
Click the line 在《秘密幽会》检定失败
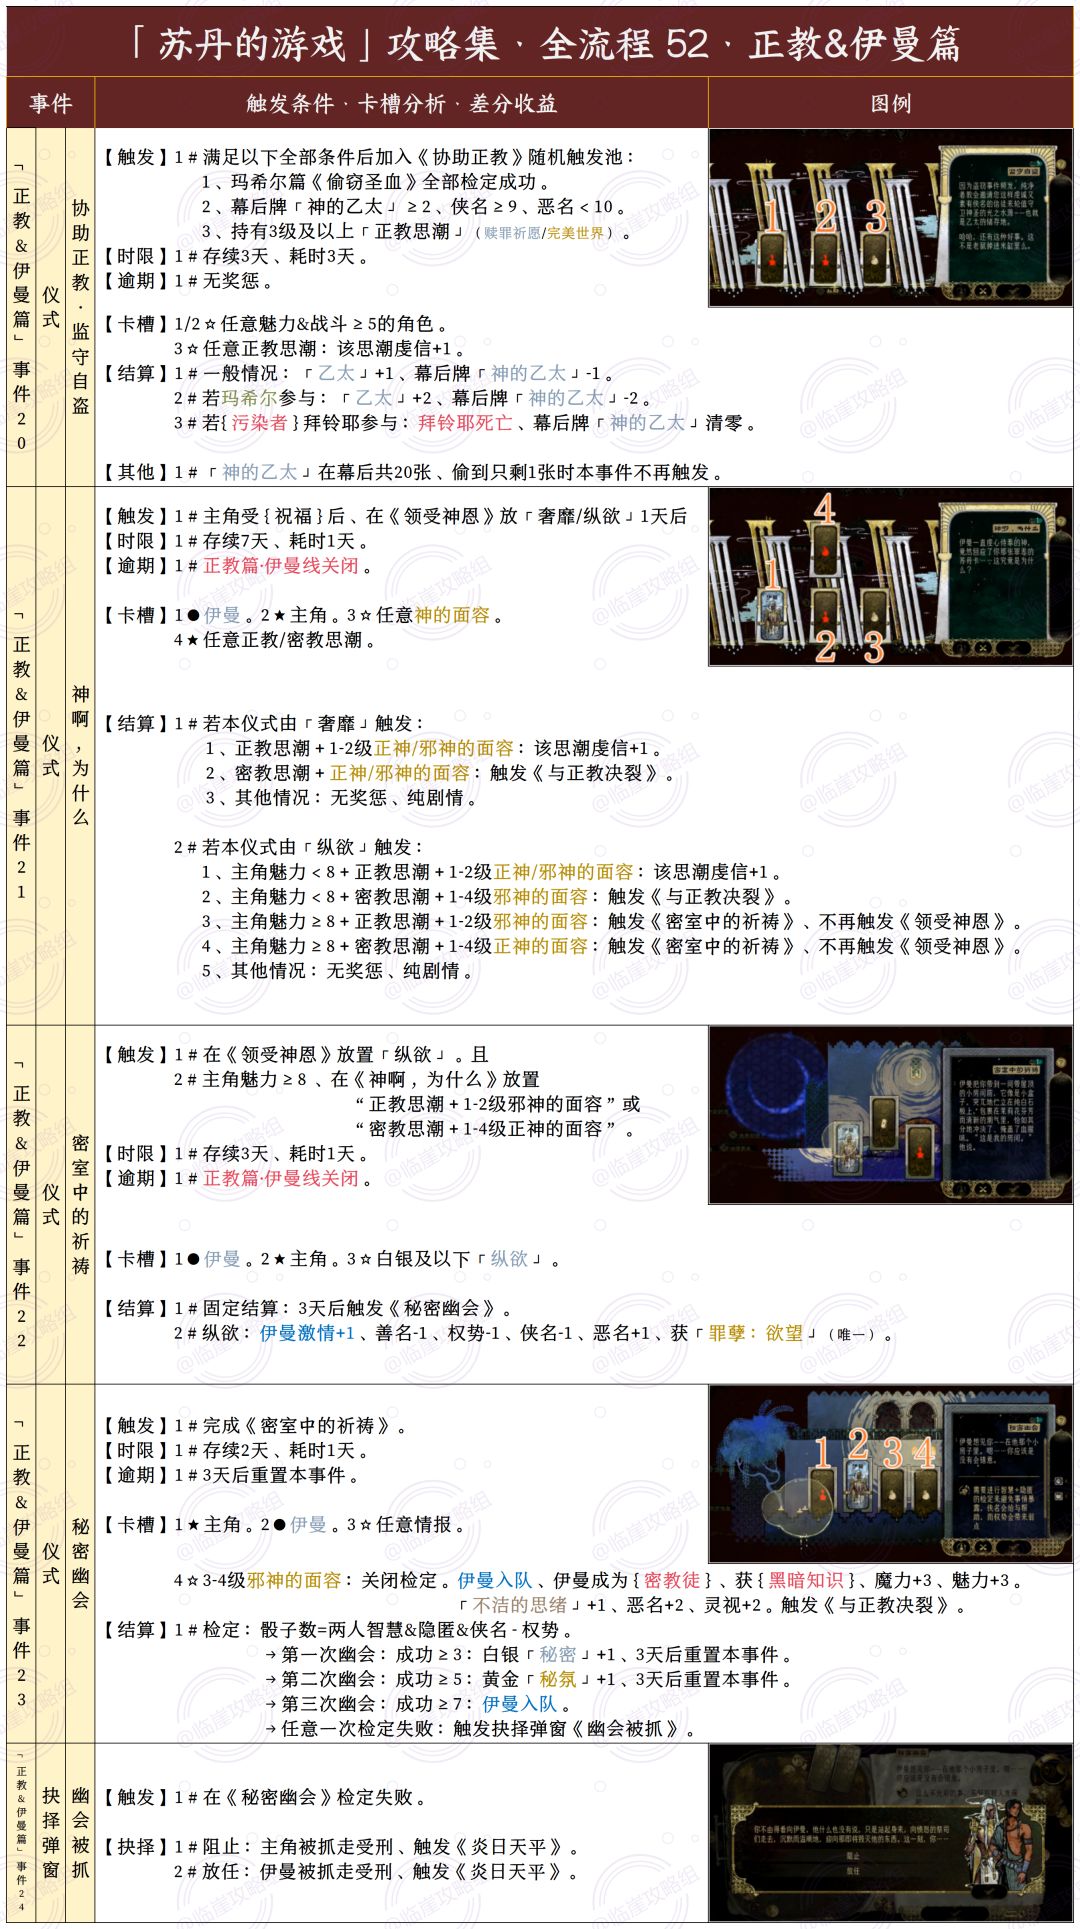point(301,1797)
